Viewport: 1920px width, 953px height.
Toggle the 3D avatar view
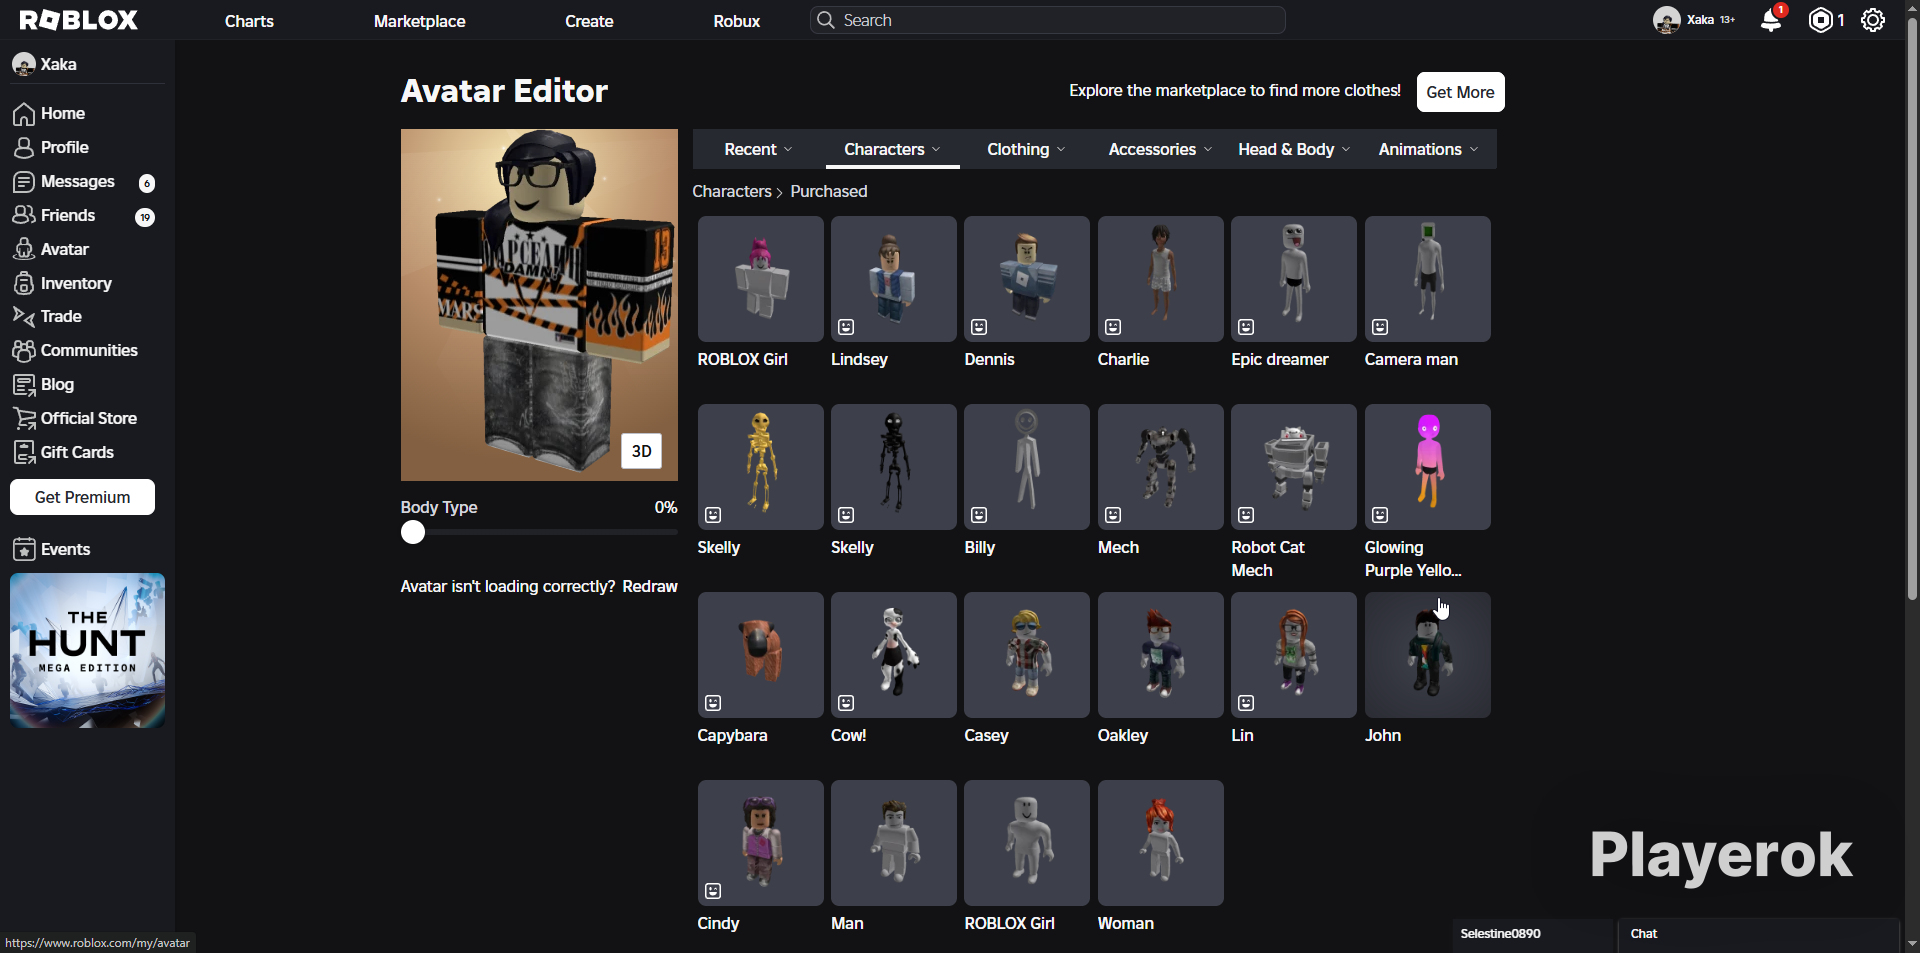point(641,451)
